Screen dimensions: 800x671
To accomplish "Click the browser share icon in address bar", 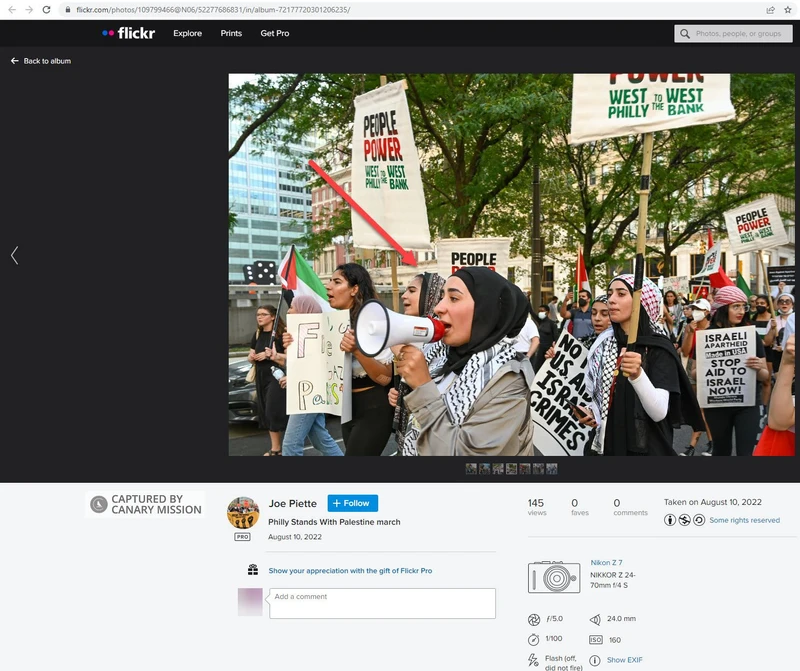I will point(770,9).
